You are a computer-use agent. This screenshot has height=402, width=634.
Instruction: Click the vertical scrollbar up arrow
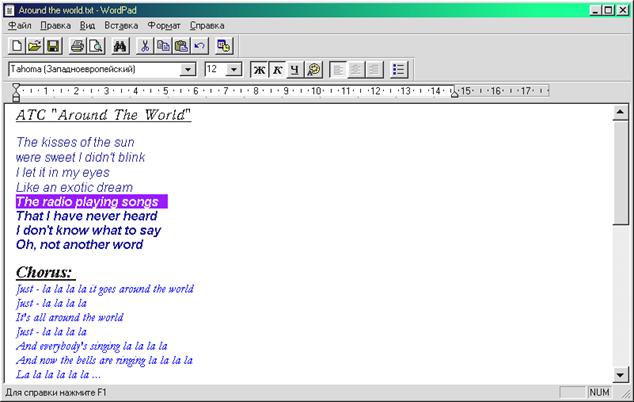click(620, 112)
